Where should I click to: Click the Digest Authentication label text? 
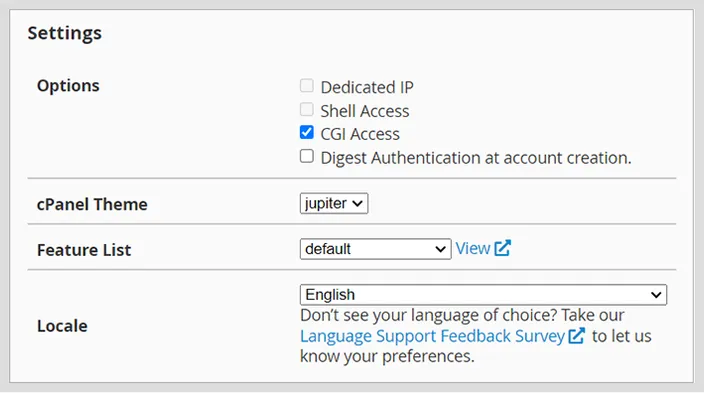(476, 158)
